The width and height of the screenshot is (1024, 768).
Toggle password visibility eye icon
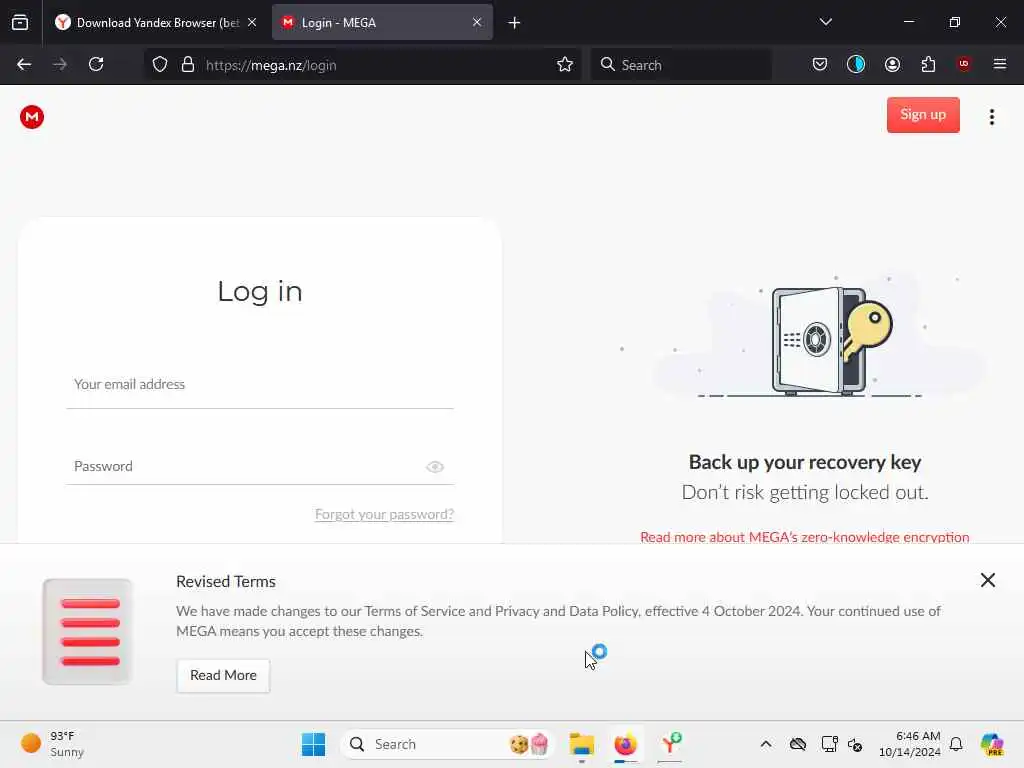tap(435, 467)
